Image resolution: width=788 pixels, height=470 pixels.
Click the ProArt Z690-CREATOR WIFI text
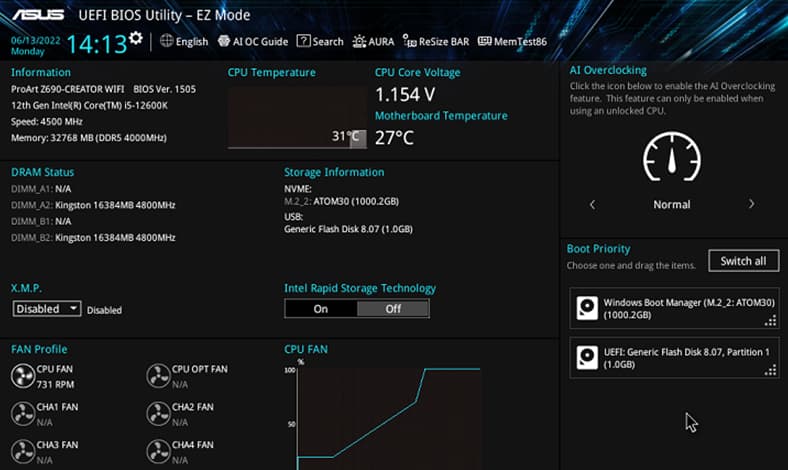(x=67, y=89)
